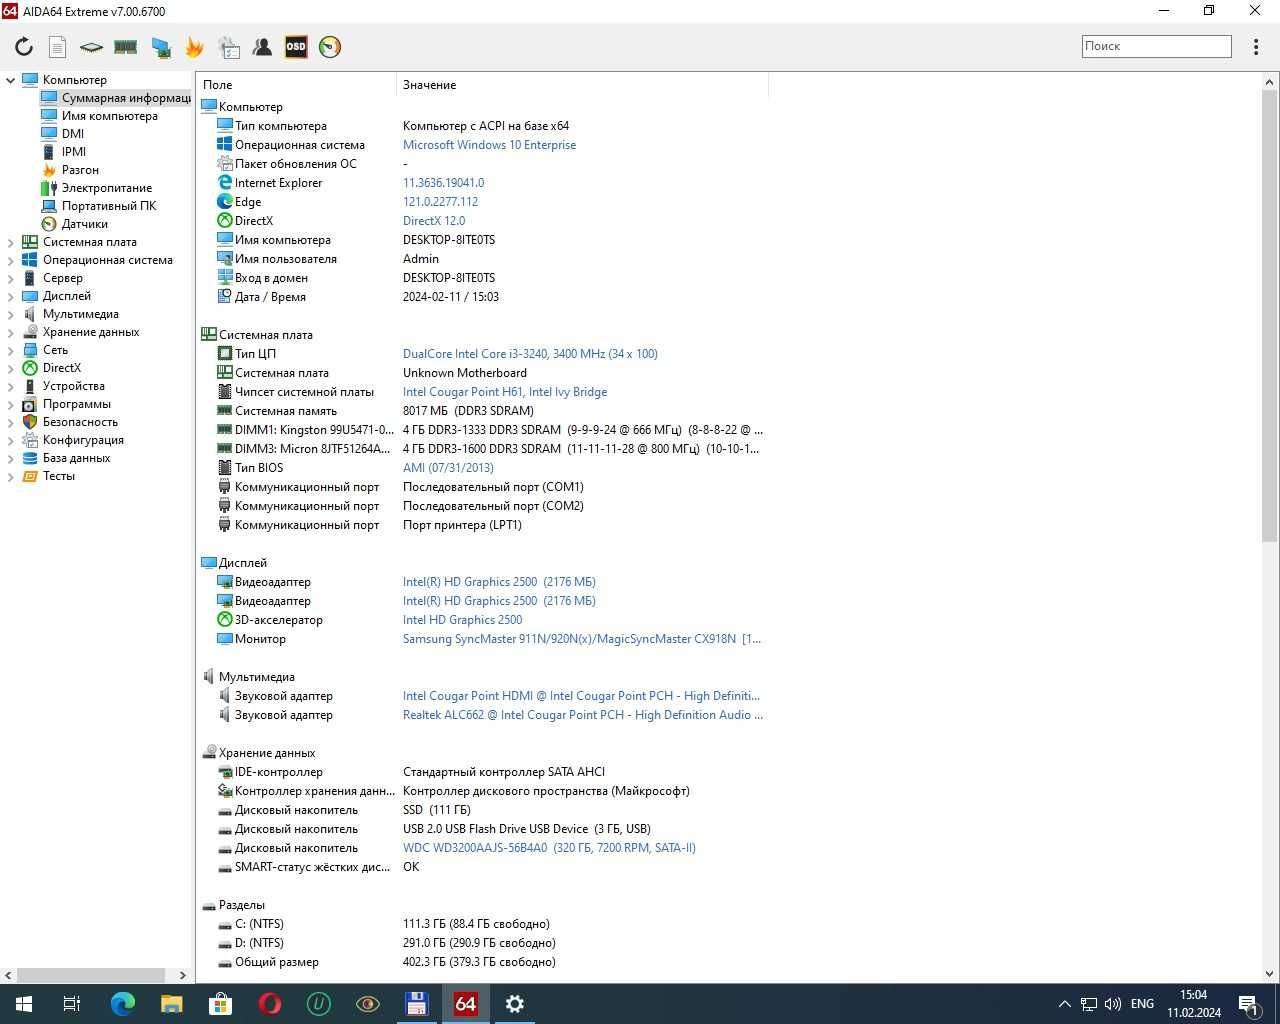
Task: Click the checklist toolbar icon next to flame
Action: [229, 47]
